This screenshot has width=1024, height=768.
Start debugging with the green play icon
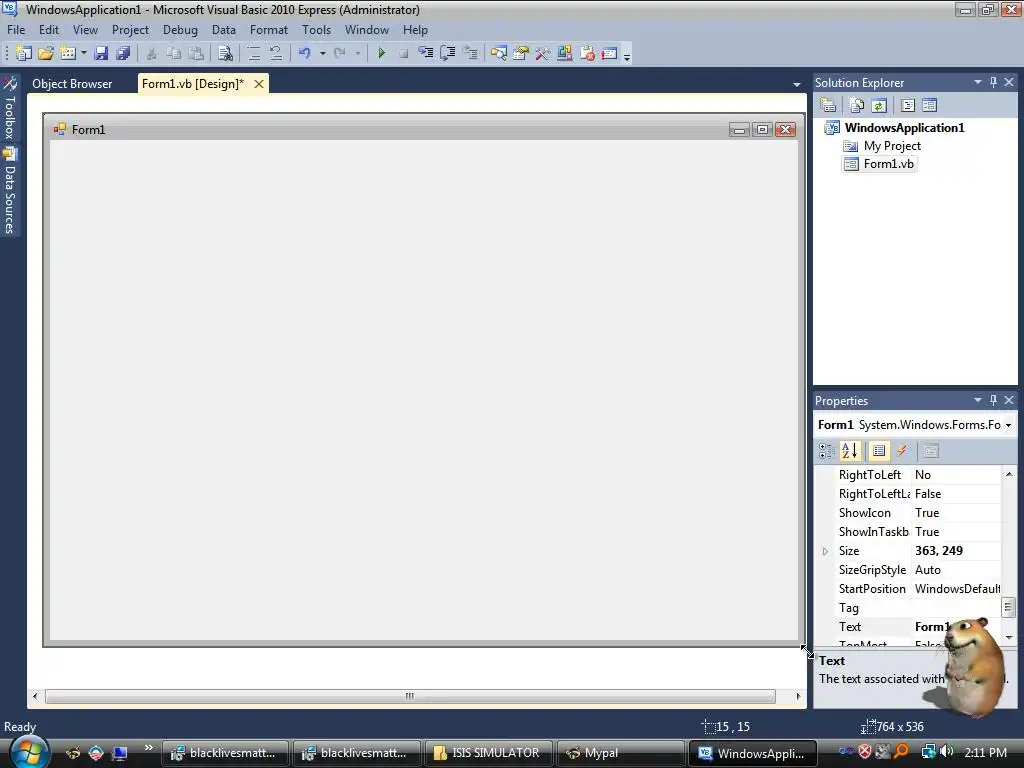[x=382, y=54]
